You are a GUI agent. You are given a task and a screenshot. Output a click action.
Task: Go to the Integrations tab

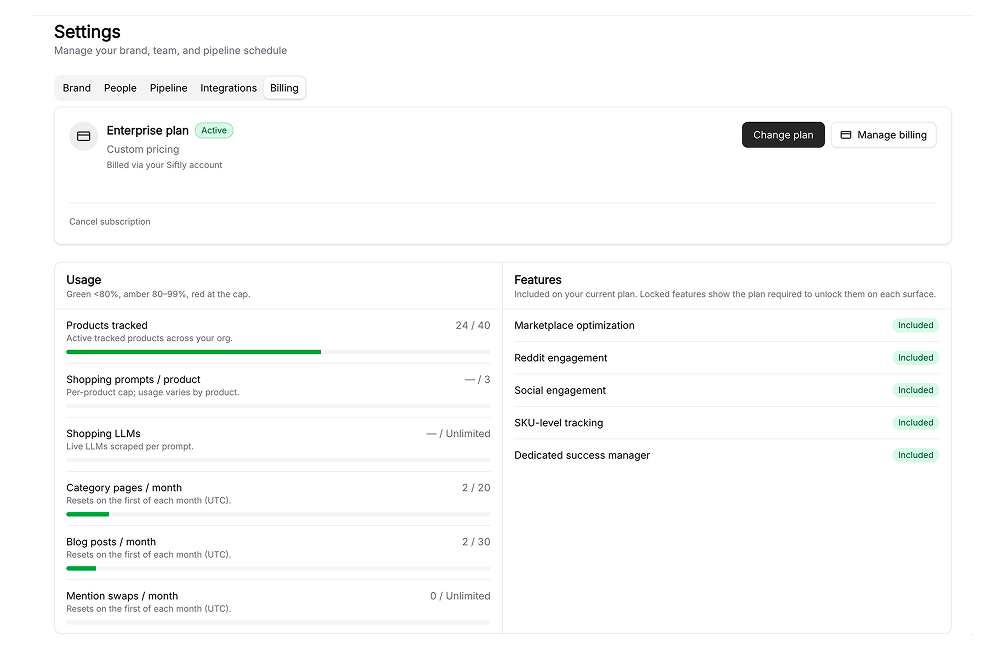(228, 88)
